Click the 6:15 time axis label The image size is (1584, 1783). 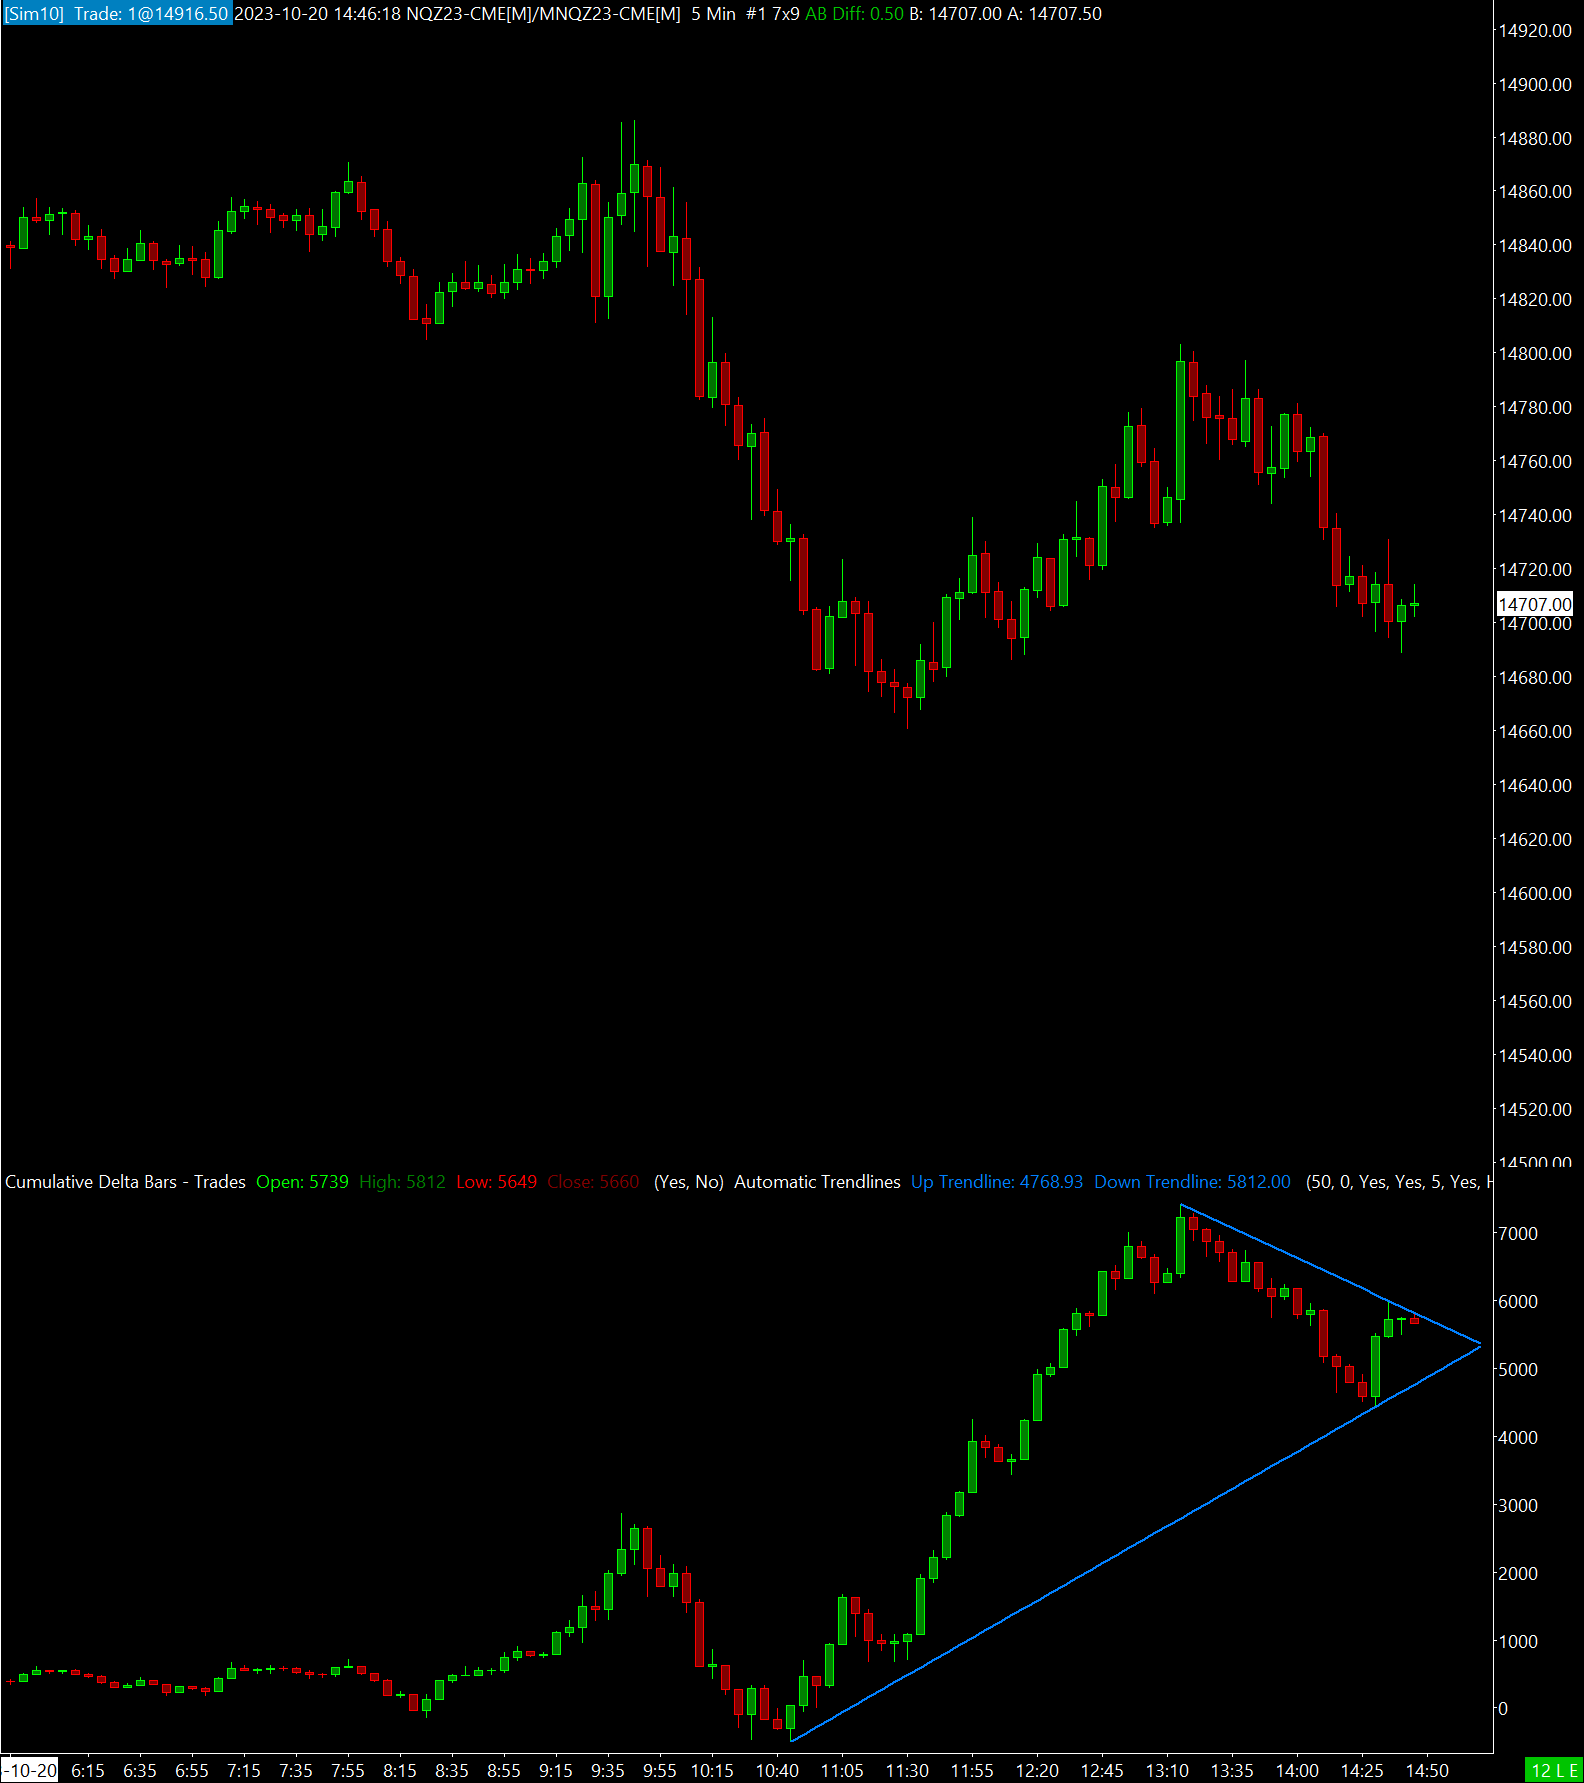click(88, 1771)
